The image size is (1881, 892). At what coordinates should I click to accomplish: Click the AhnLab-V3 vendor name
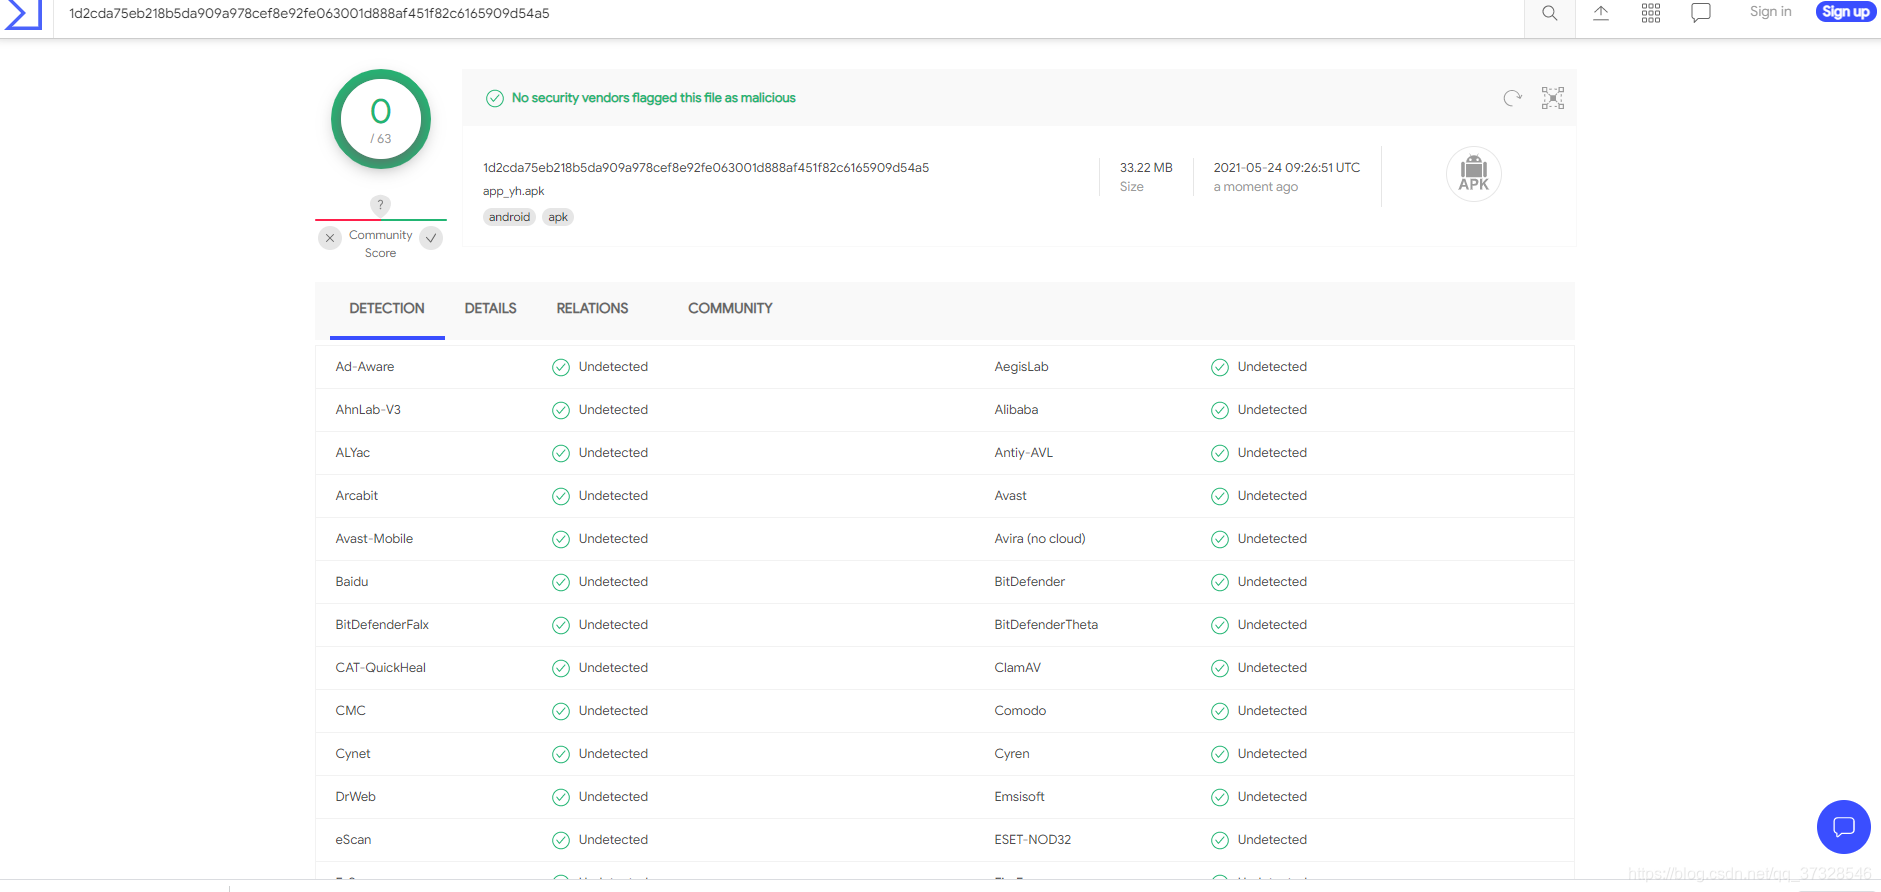click(368, 410)
